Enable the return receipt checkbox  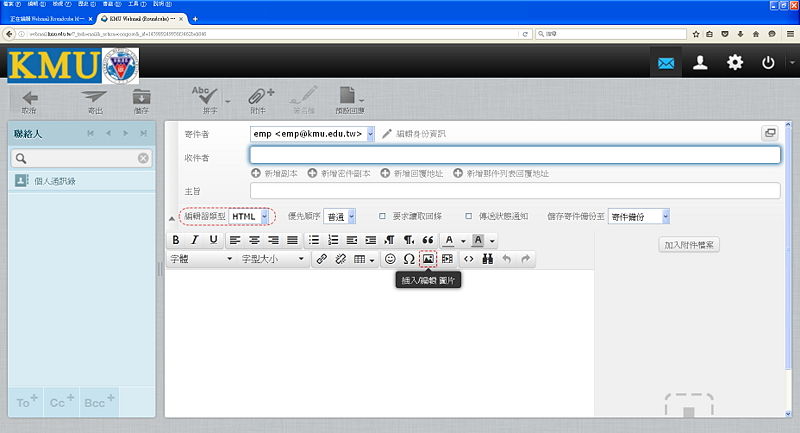382,216
